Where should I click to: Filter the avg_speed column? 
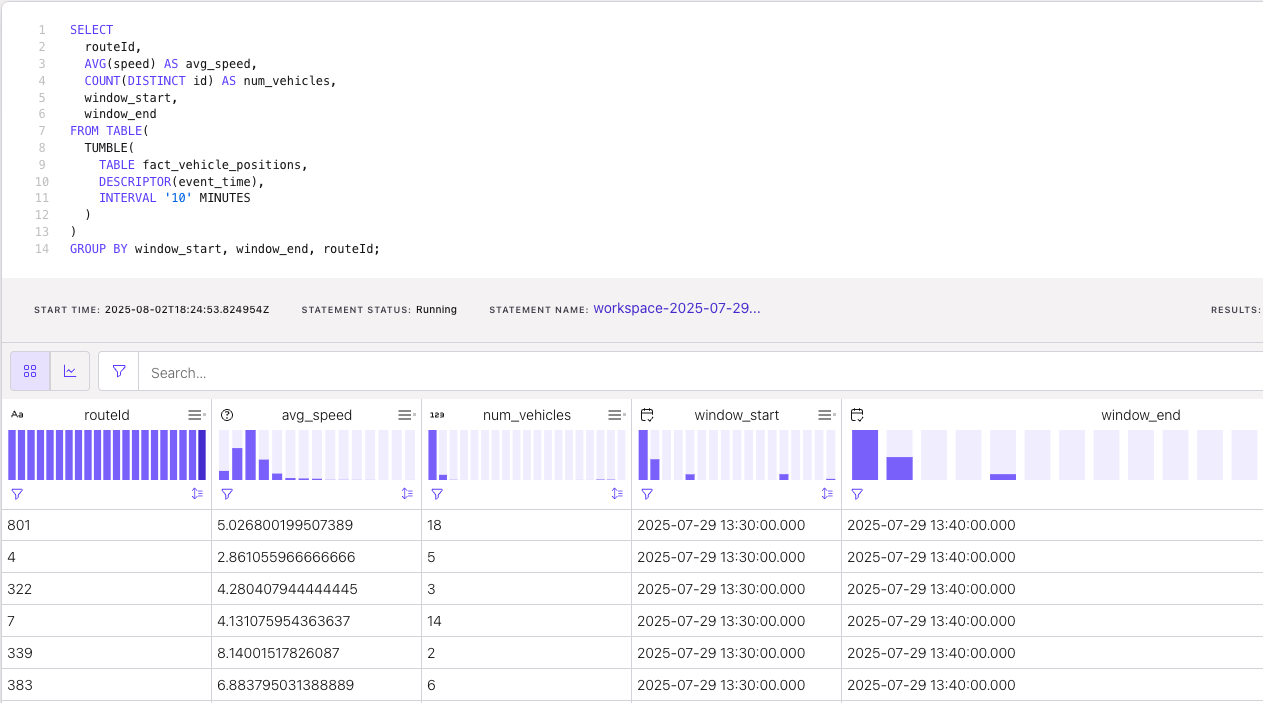click(227, 494)
